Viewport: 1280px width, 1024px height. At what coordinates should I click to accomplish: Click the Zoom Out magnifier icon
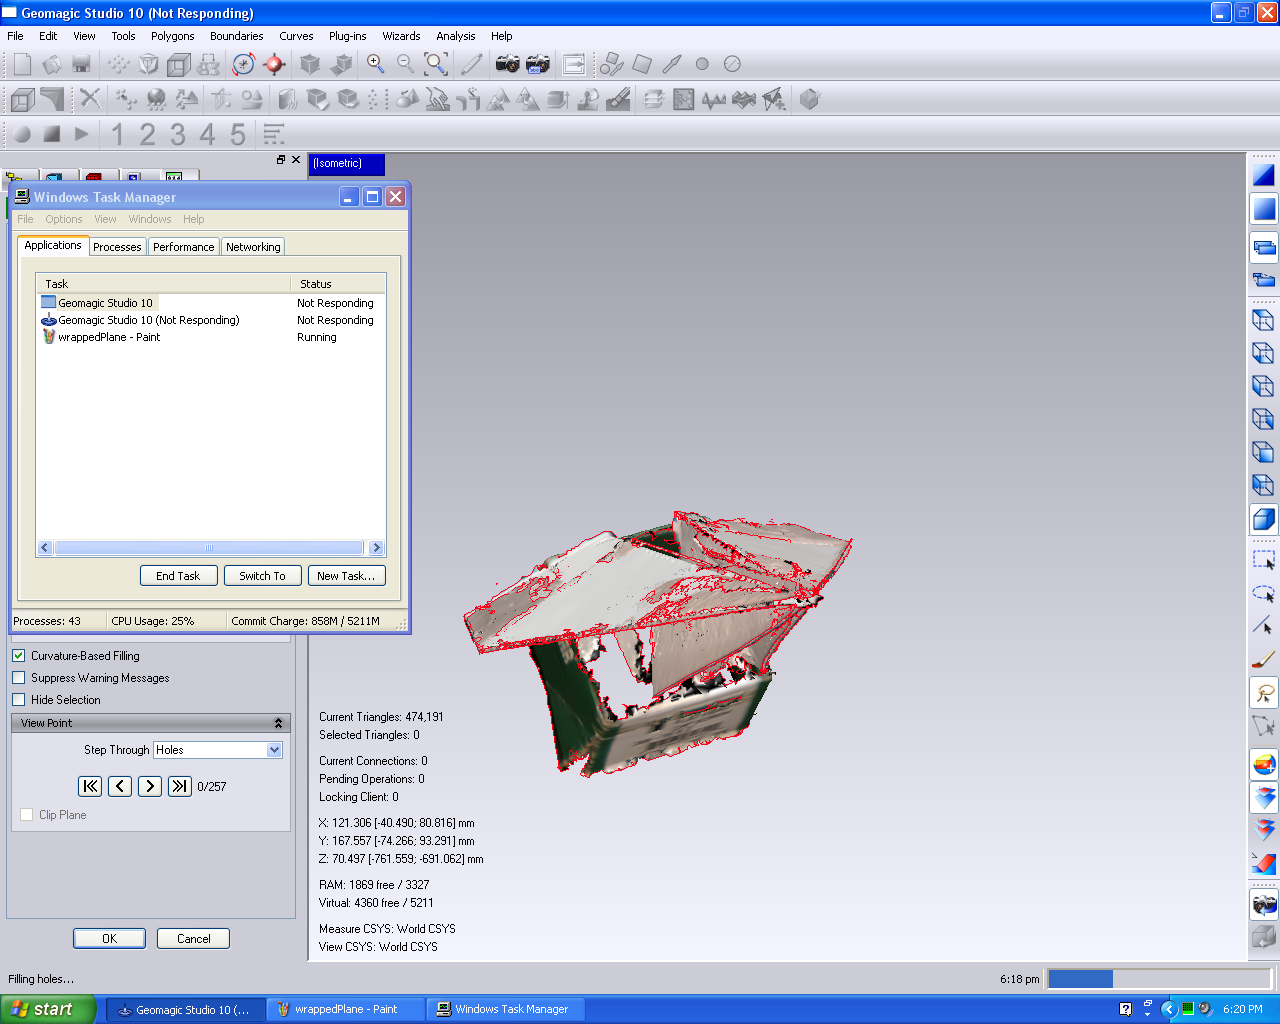pos(406,64)
